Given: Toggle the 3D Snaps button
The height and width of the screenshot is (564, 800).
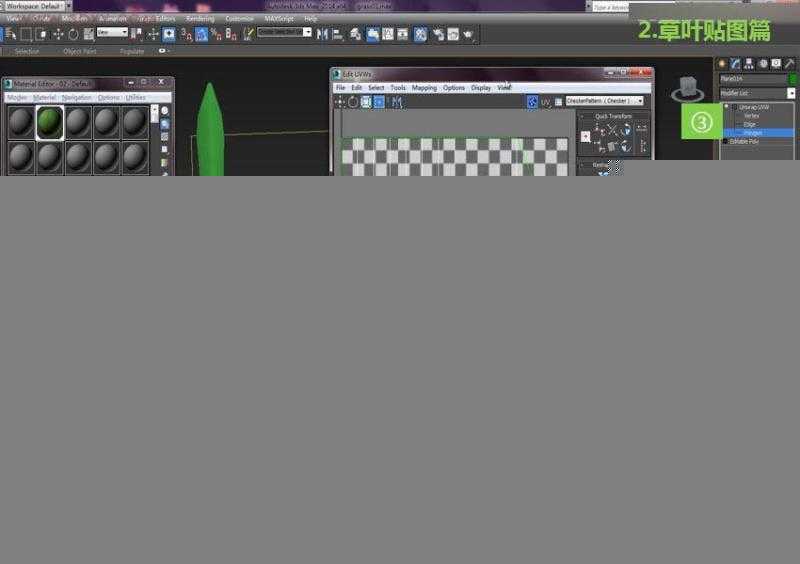Looking at the screenshot, I should (x=186, y=34).
